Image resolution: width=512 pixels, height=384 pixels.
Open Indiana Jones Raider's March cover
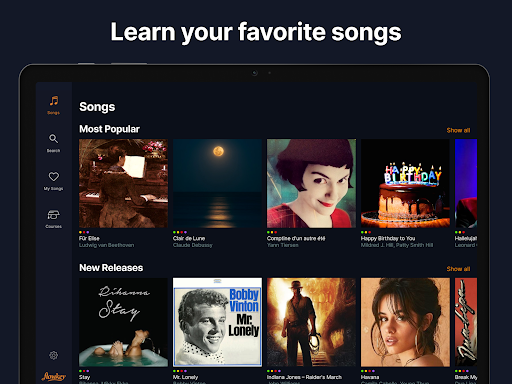(311, 322)
